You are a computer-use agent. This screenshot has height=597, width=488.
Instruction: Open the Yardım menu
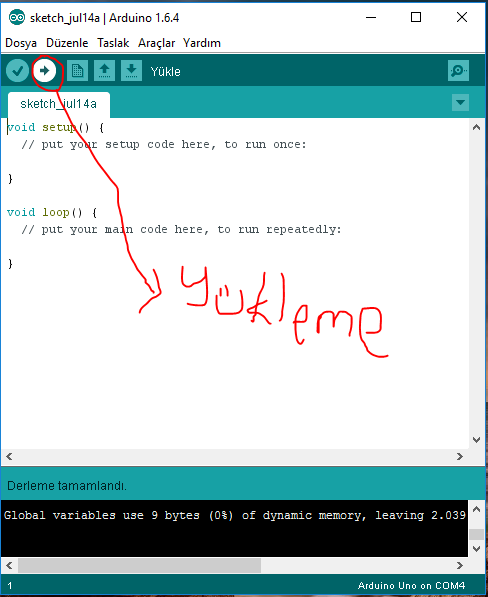[202, 43]
